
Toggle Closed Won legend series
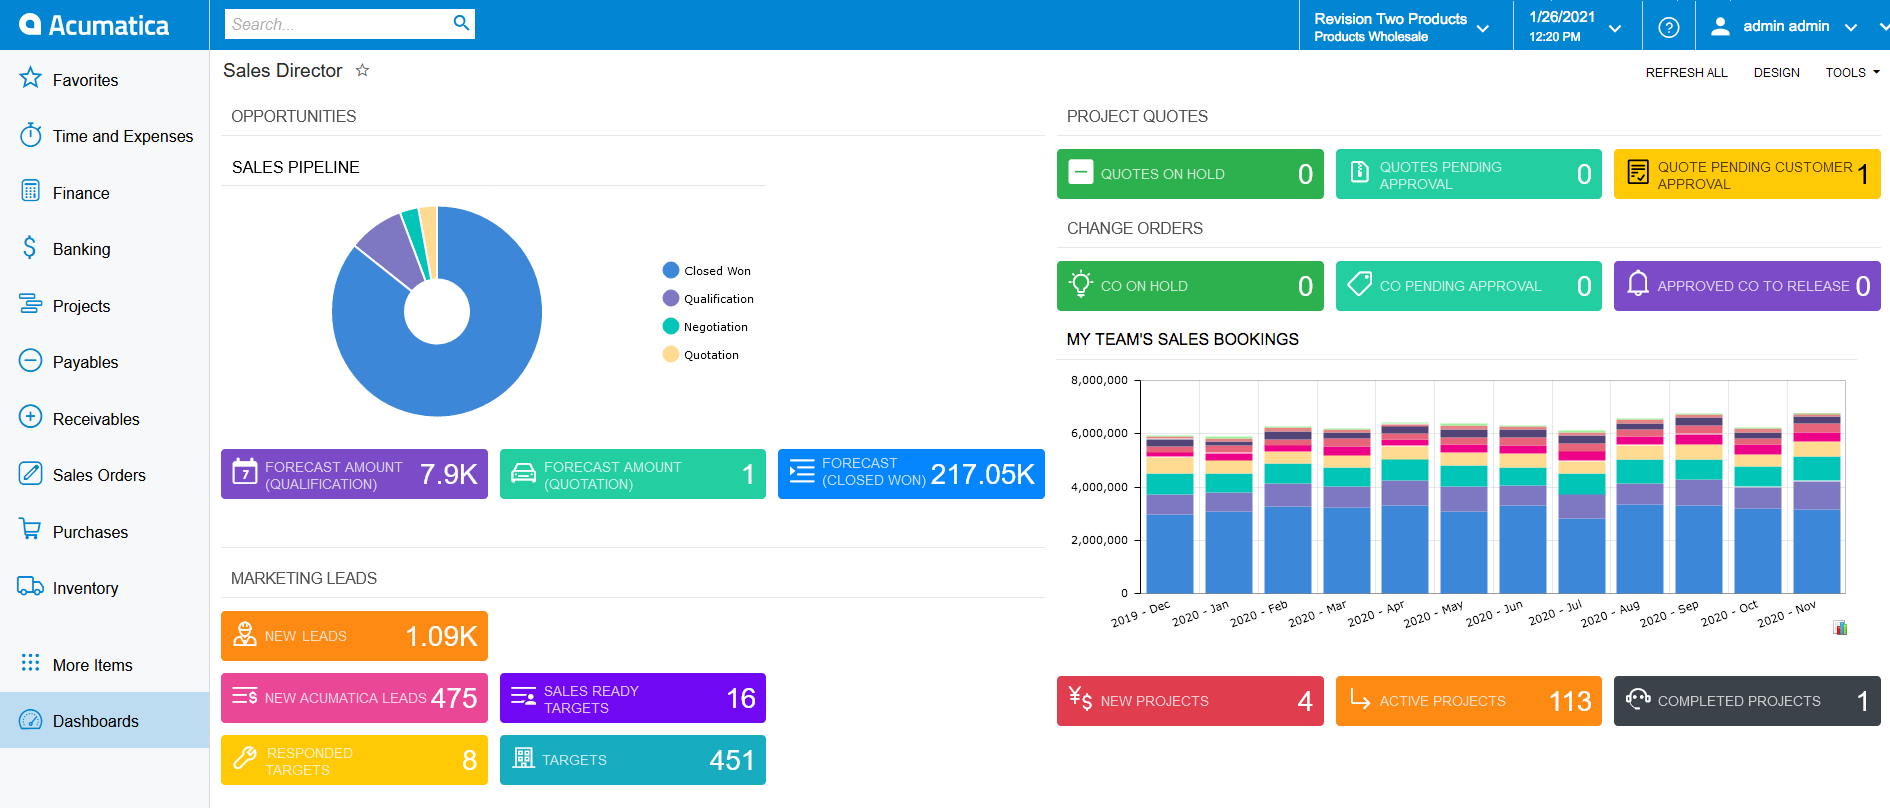coord(706,270)
